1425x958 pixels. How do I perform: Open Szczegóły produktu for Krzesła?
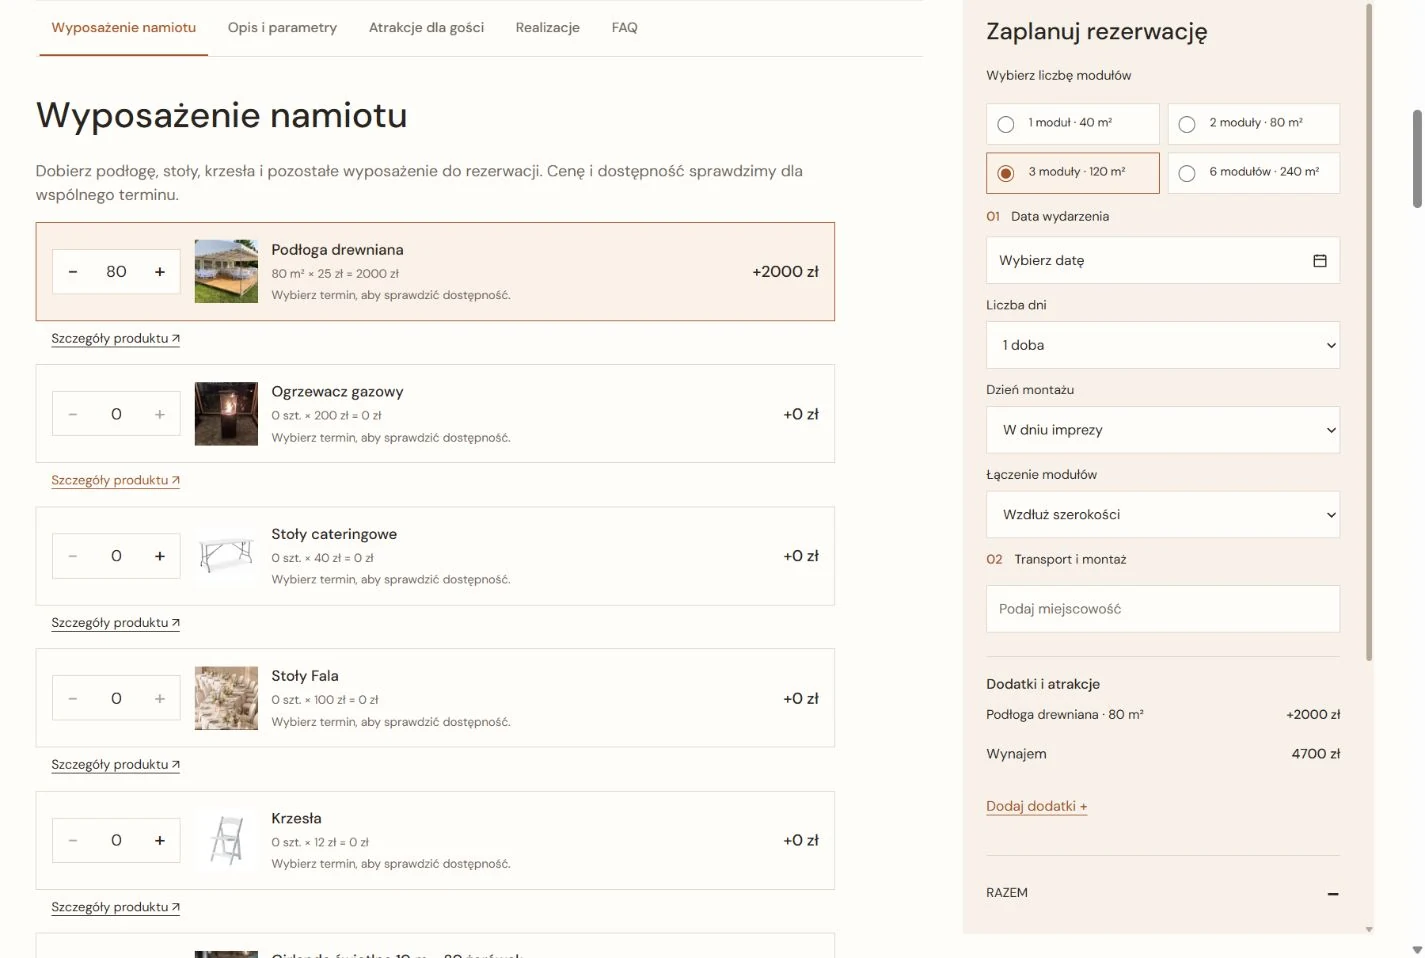pyautogui.click(x=116, y=908)
